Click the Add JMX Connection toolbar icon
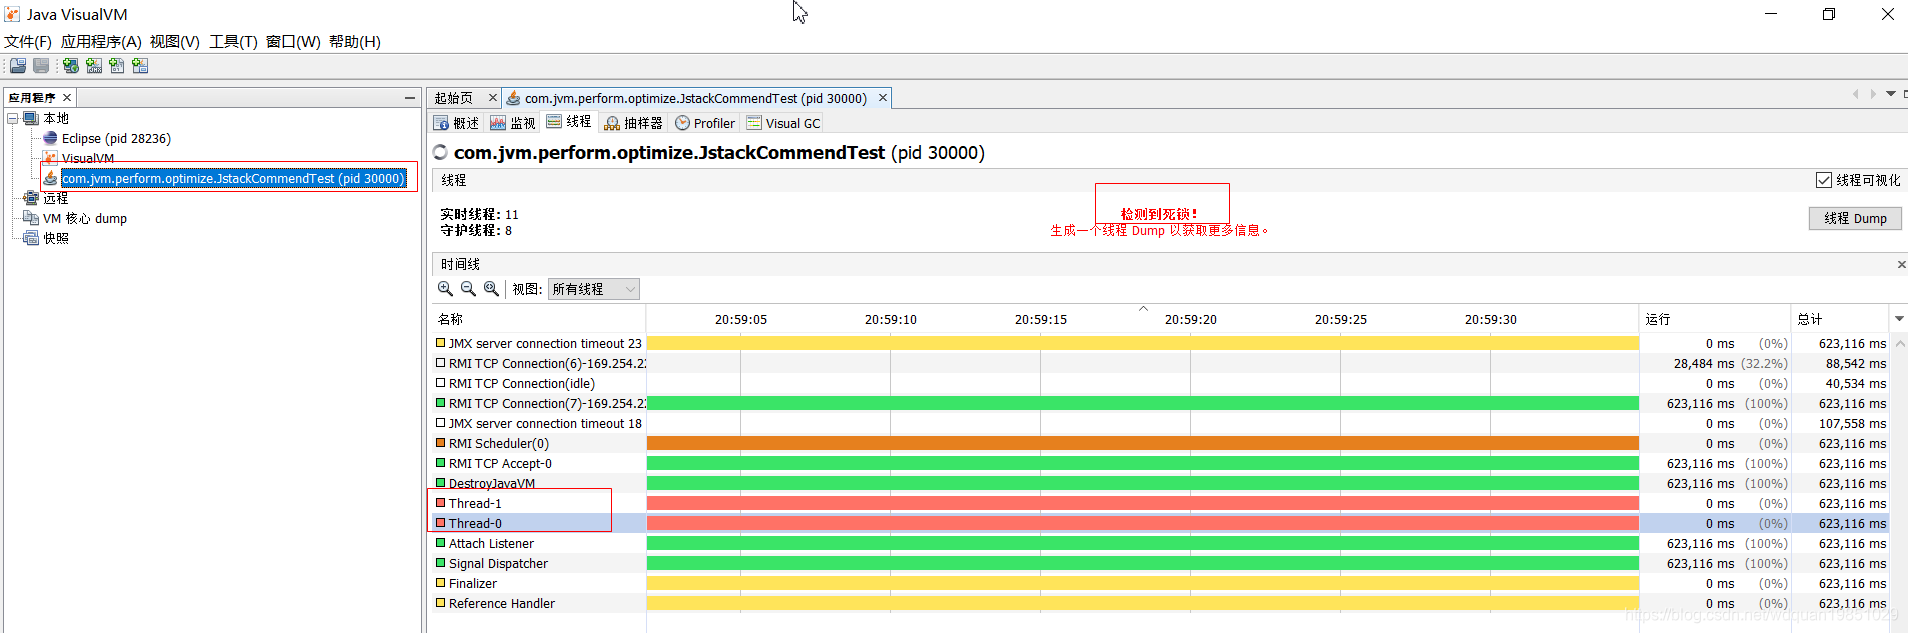The image size is (1908, 633). point(94,66)
